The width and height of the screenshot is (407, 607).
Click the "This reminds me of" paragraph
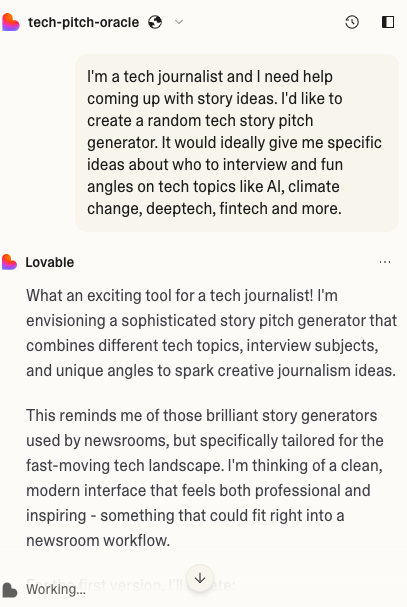(x=204, y=478)
